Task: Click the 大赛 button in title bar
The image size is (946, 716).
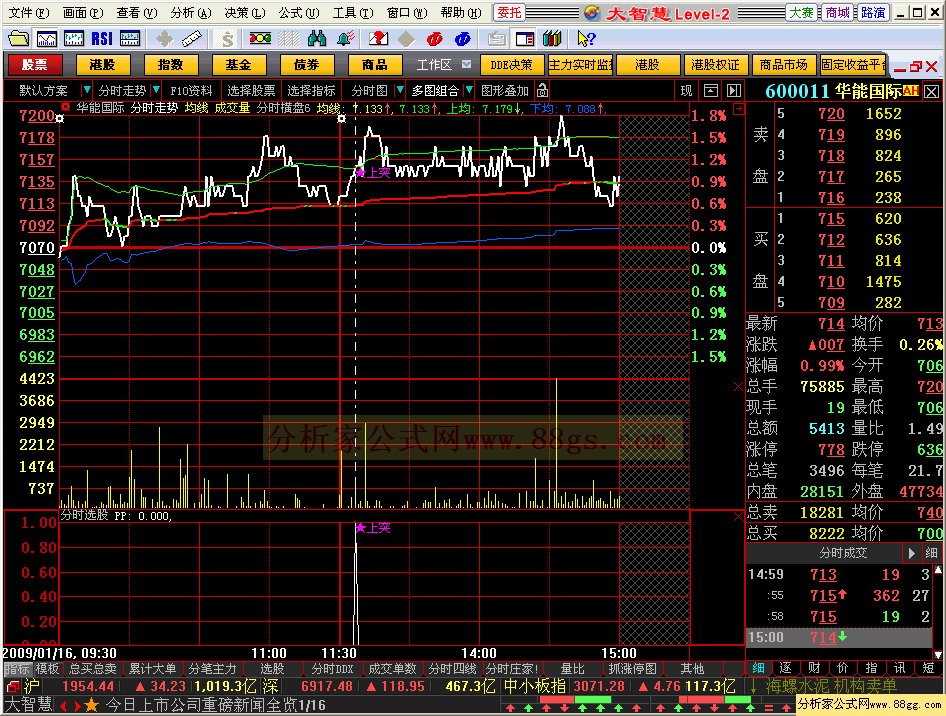Action: [801, 13]
